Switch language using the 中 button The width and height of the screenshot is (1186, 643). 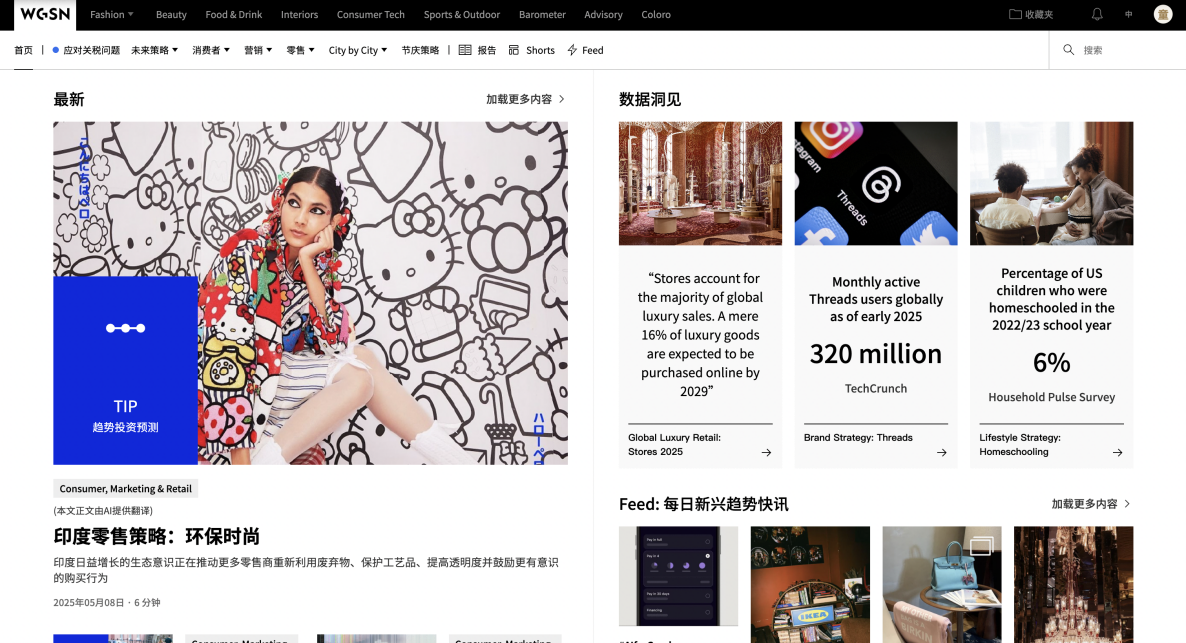click(x=1129, y=15)
